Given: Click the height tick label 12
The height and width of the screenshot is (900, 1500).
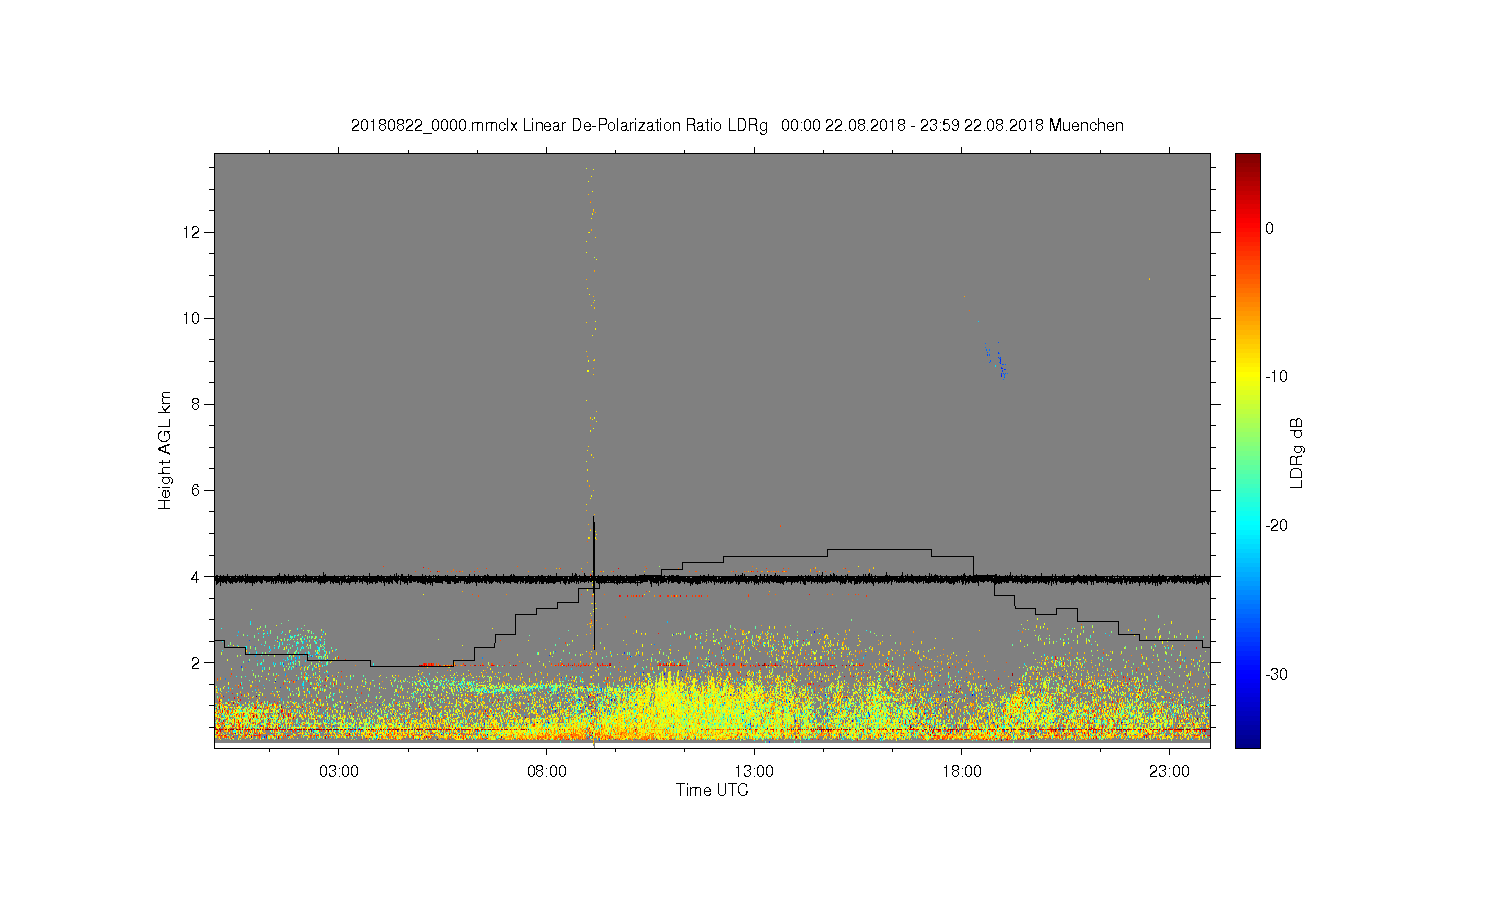Looking at the screenshot, I should [x=192, y=232].
